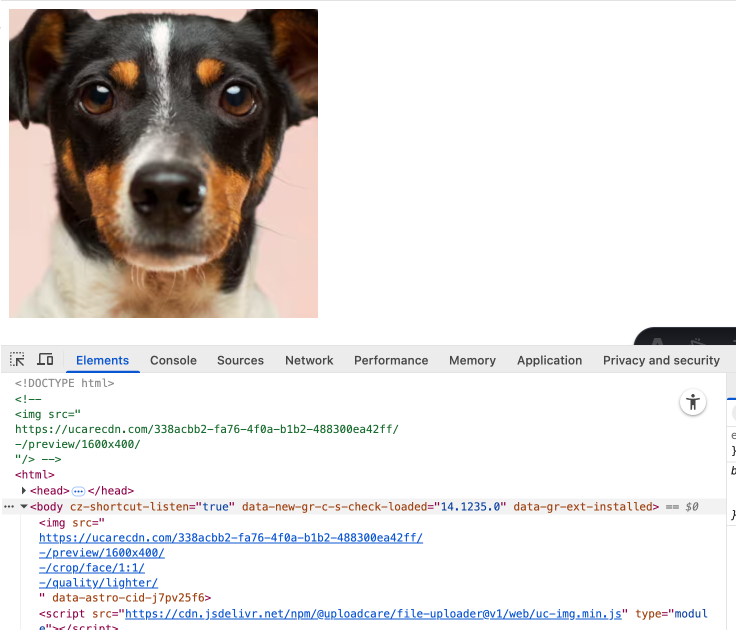This screenshot has width=736, height=630.
Task: Click the data-gr-ext-installed attribute
Action: (x=583, y=507)
